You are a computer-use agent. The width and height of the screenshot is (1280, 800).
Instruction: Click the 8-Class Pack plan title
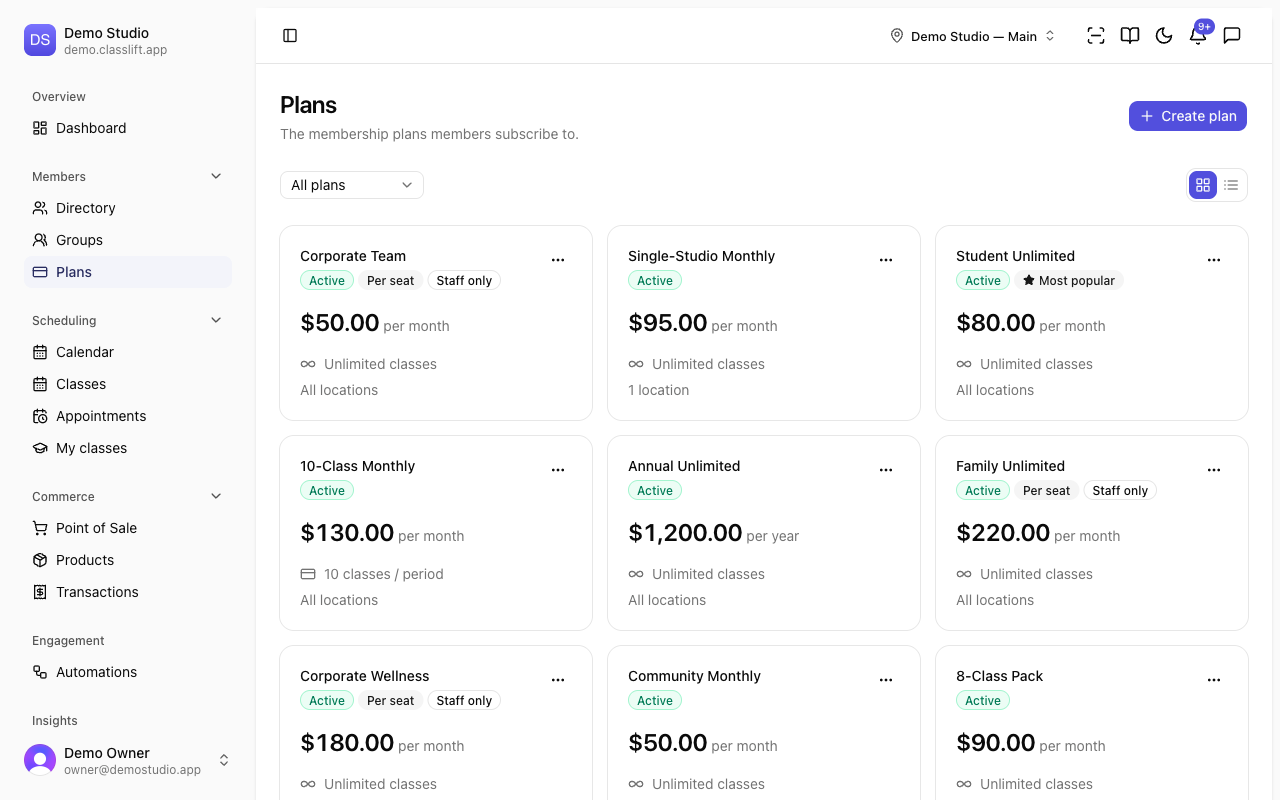click(x=999, y=676)
